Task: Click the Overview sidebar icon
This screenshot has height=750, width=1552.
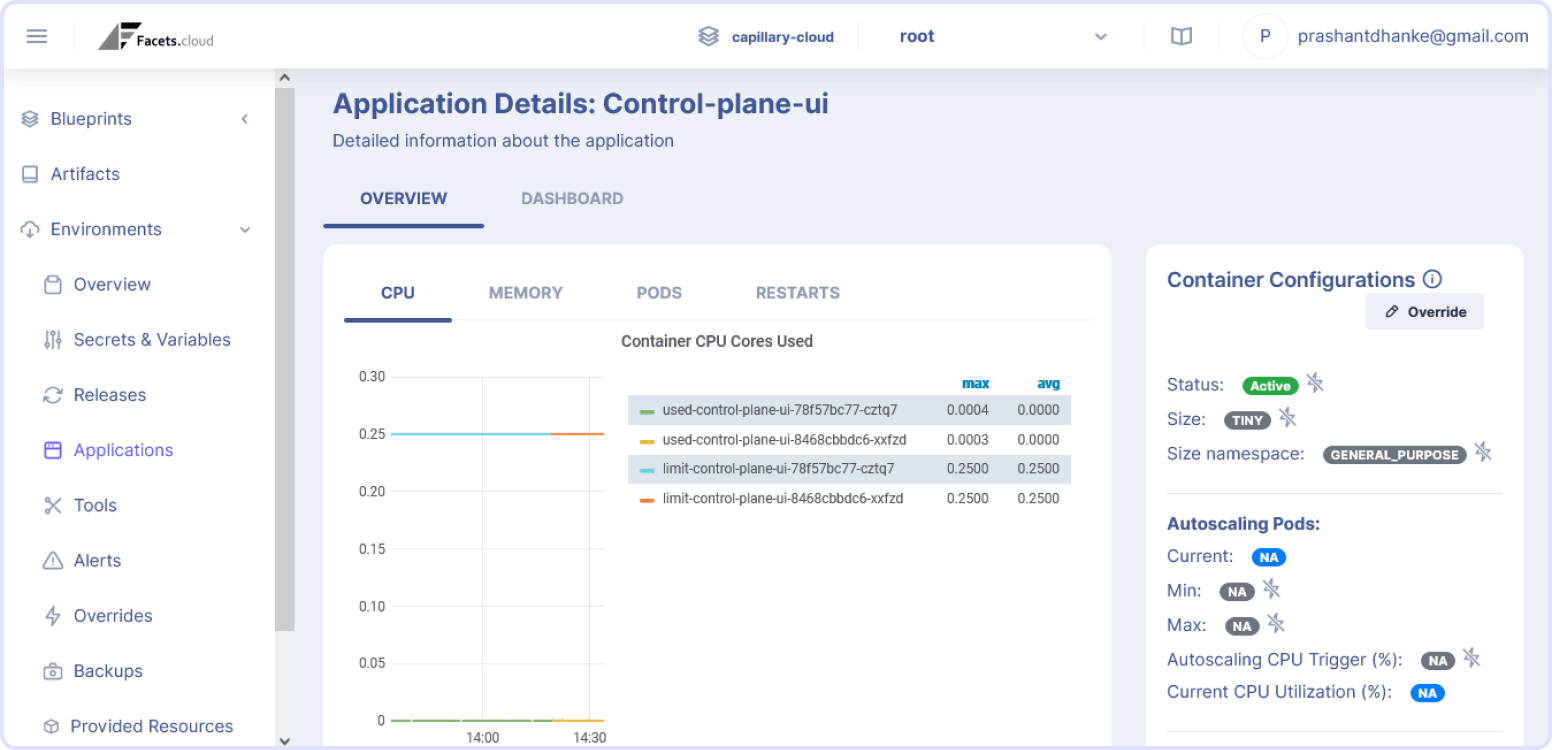Action: tap(53, 285)
